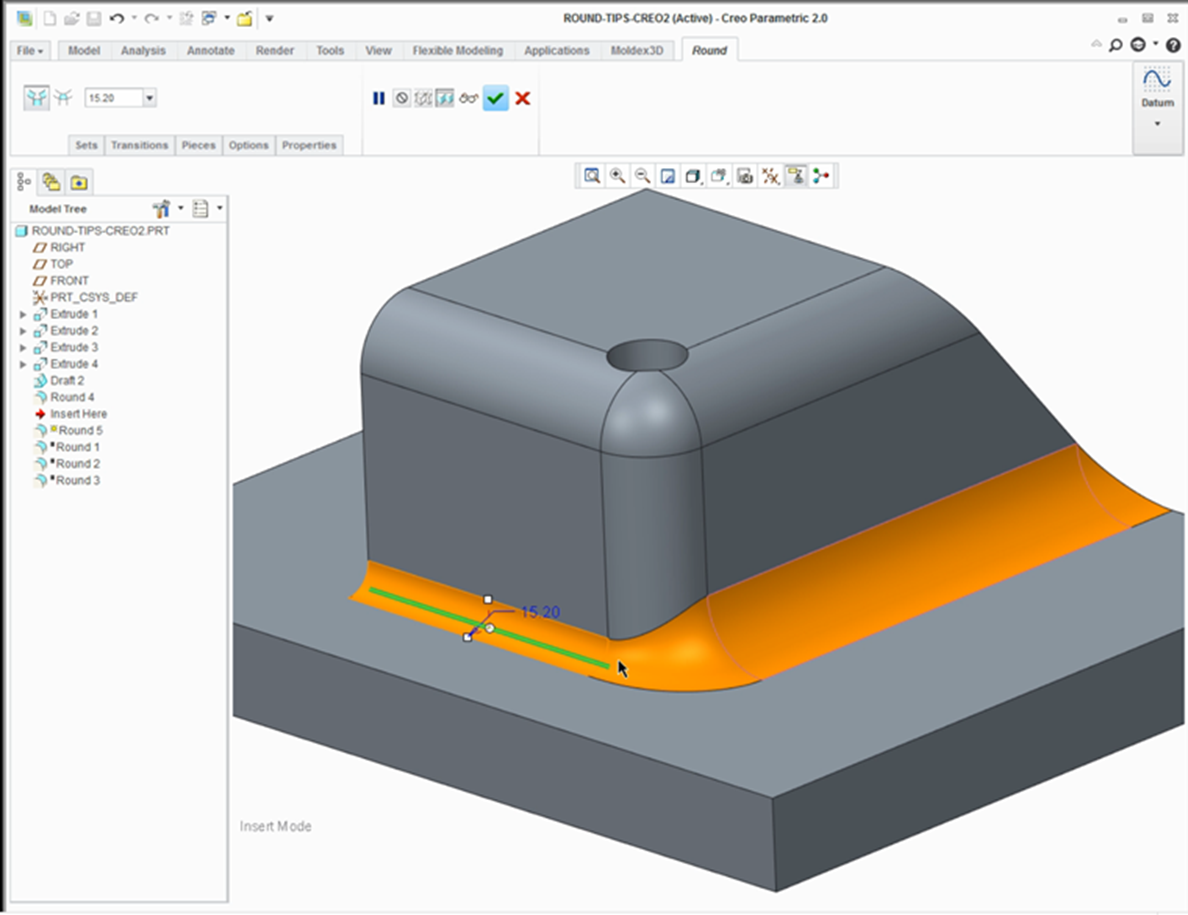Cancel the round with the red X
The image size is (1188, 915).
click(x=523, y=98)
